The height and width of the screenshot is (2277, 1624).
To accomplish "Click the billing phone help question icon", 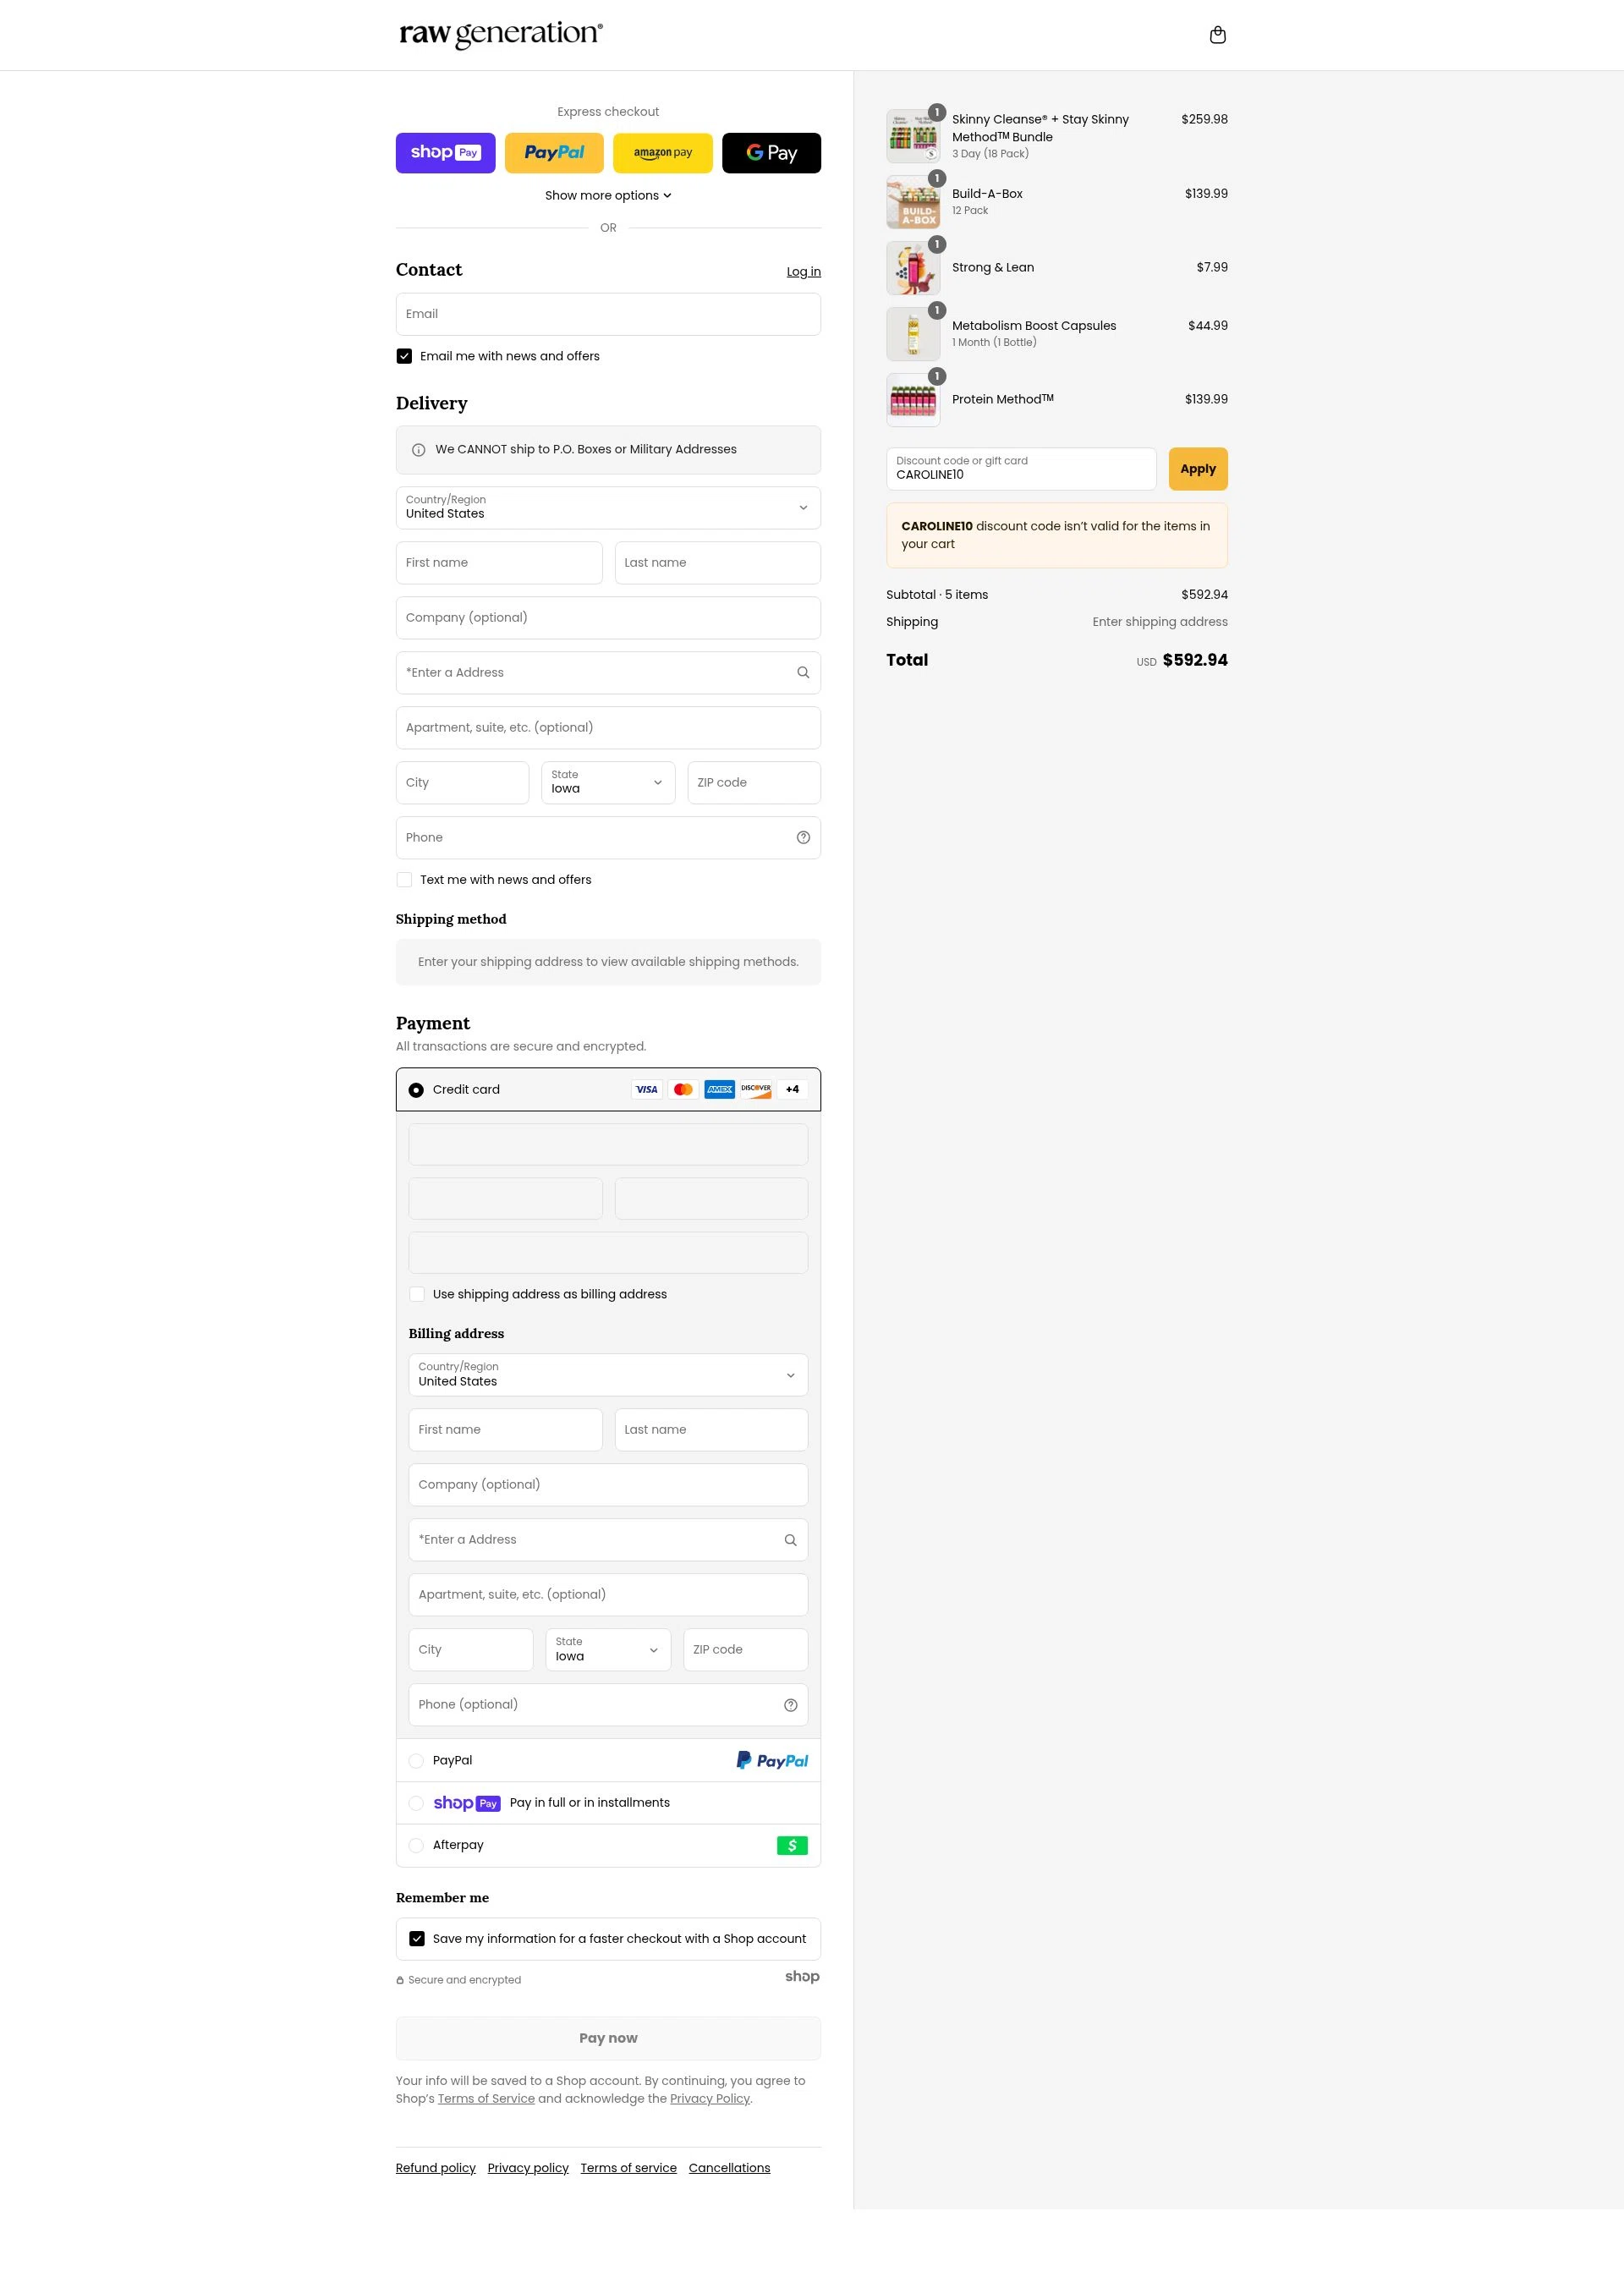I will 790,1705.
